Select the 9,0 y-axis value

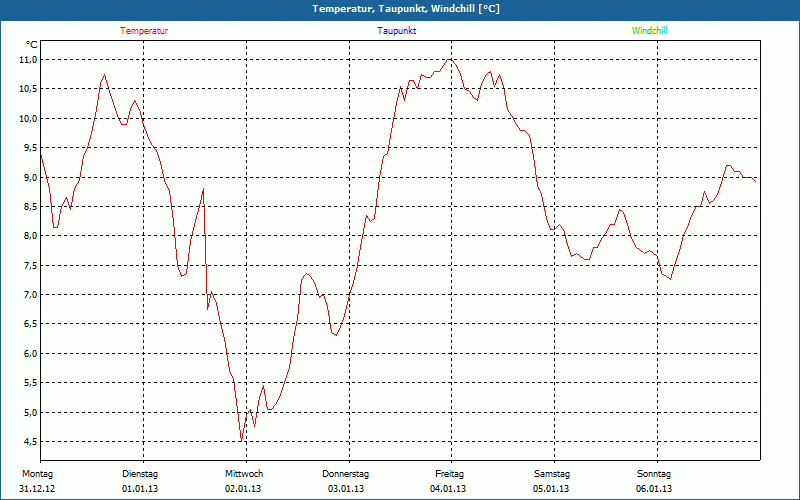tap(31, 178)
